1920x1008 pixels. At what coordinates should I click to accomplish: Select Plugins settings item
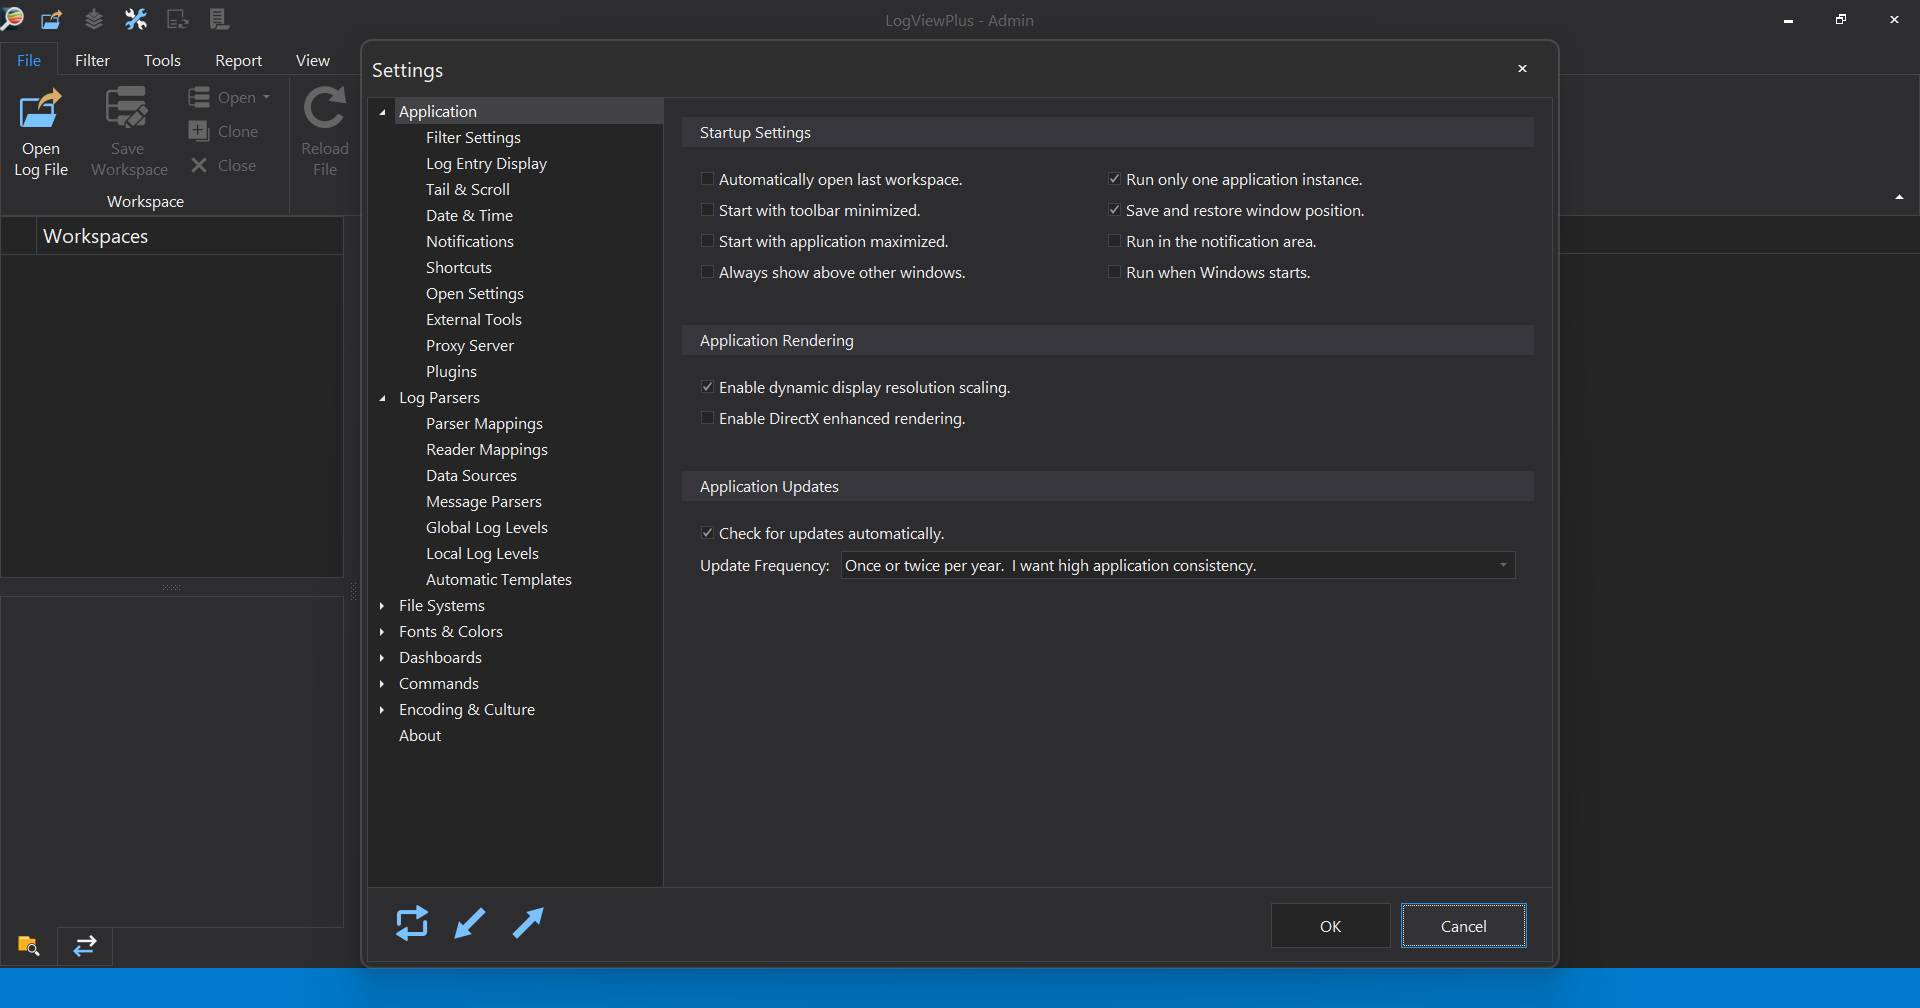451,371
